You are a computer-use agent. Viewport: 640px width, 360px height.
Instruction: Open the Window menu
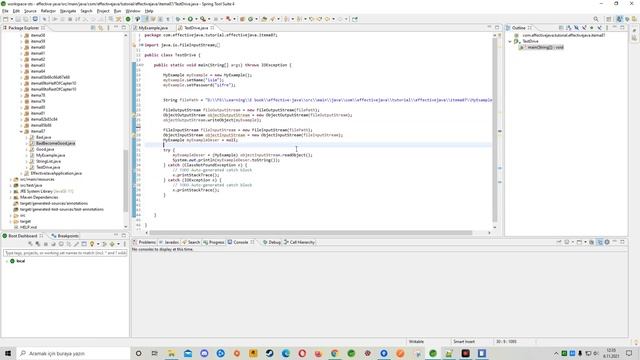(x=133, y=11)
